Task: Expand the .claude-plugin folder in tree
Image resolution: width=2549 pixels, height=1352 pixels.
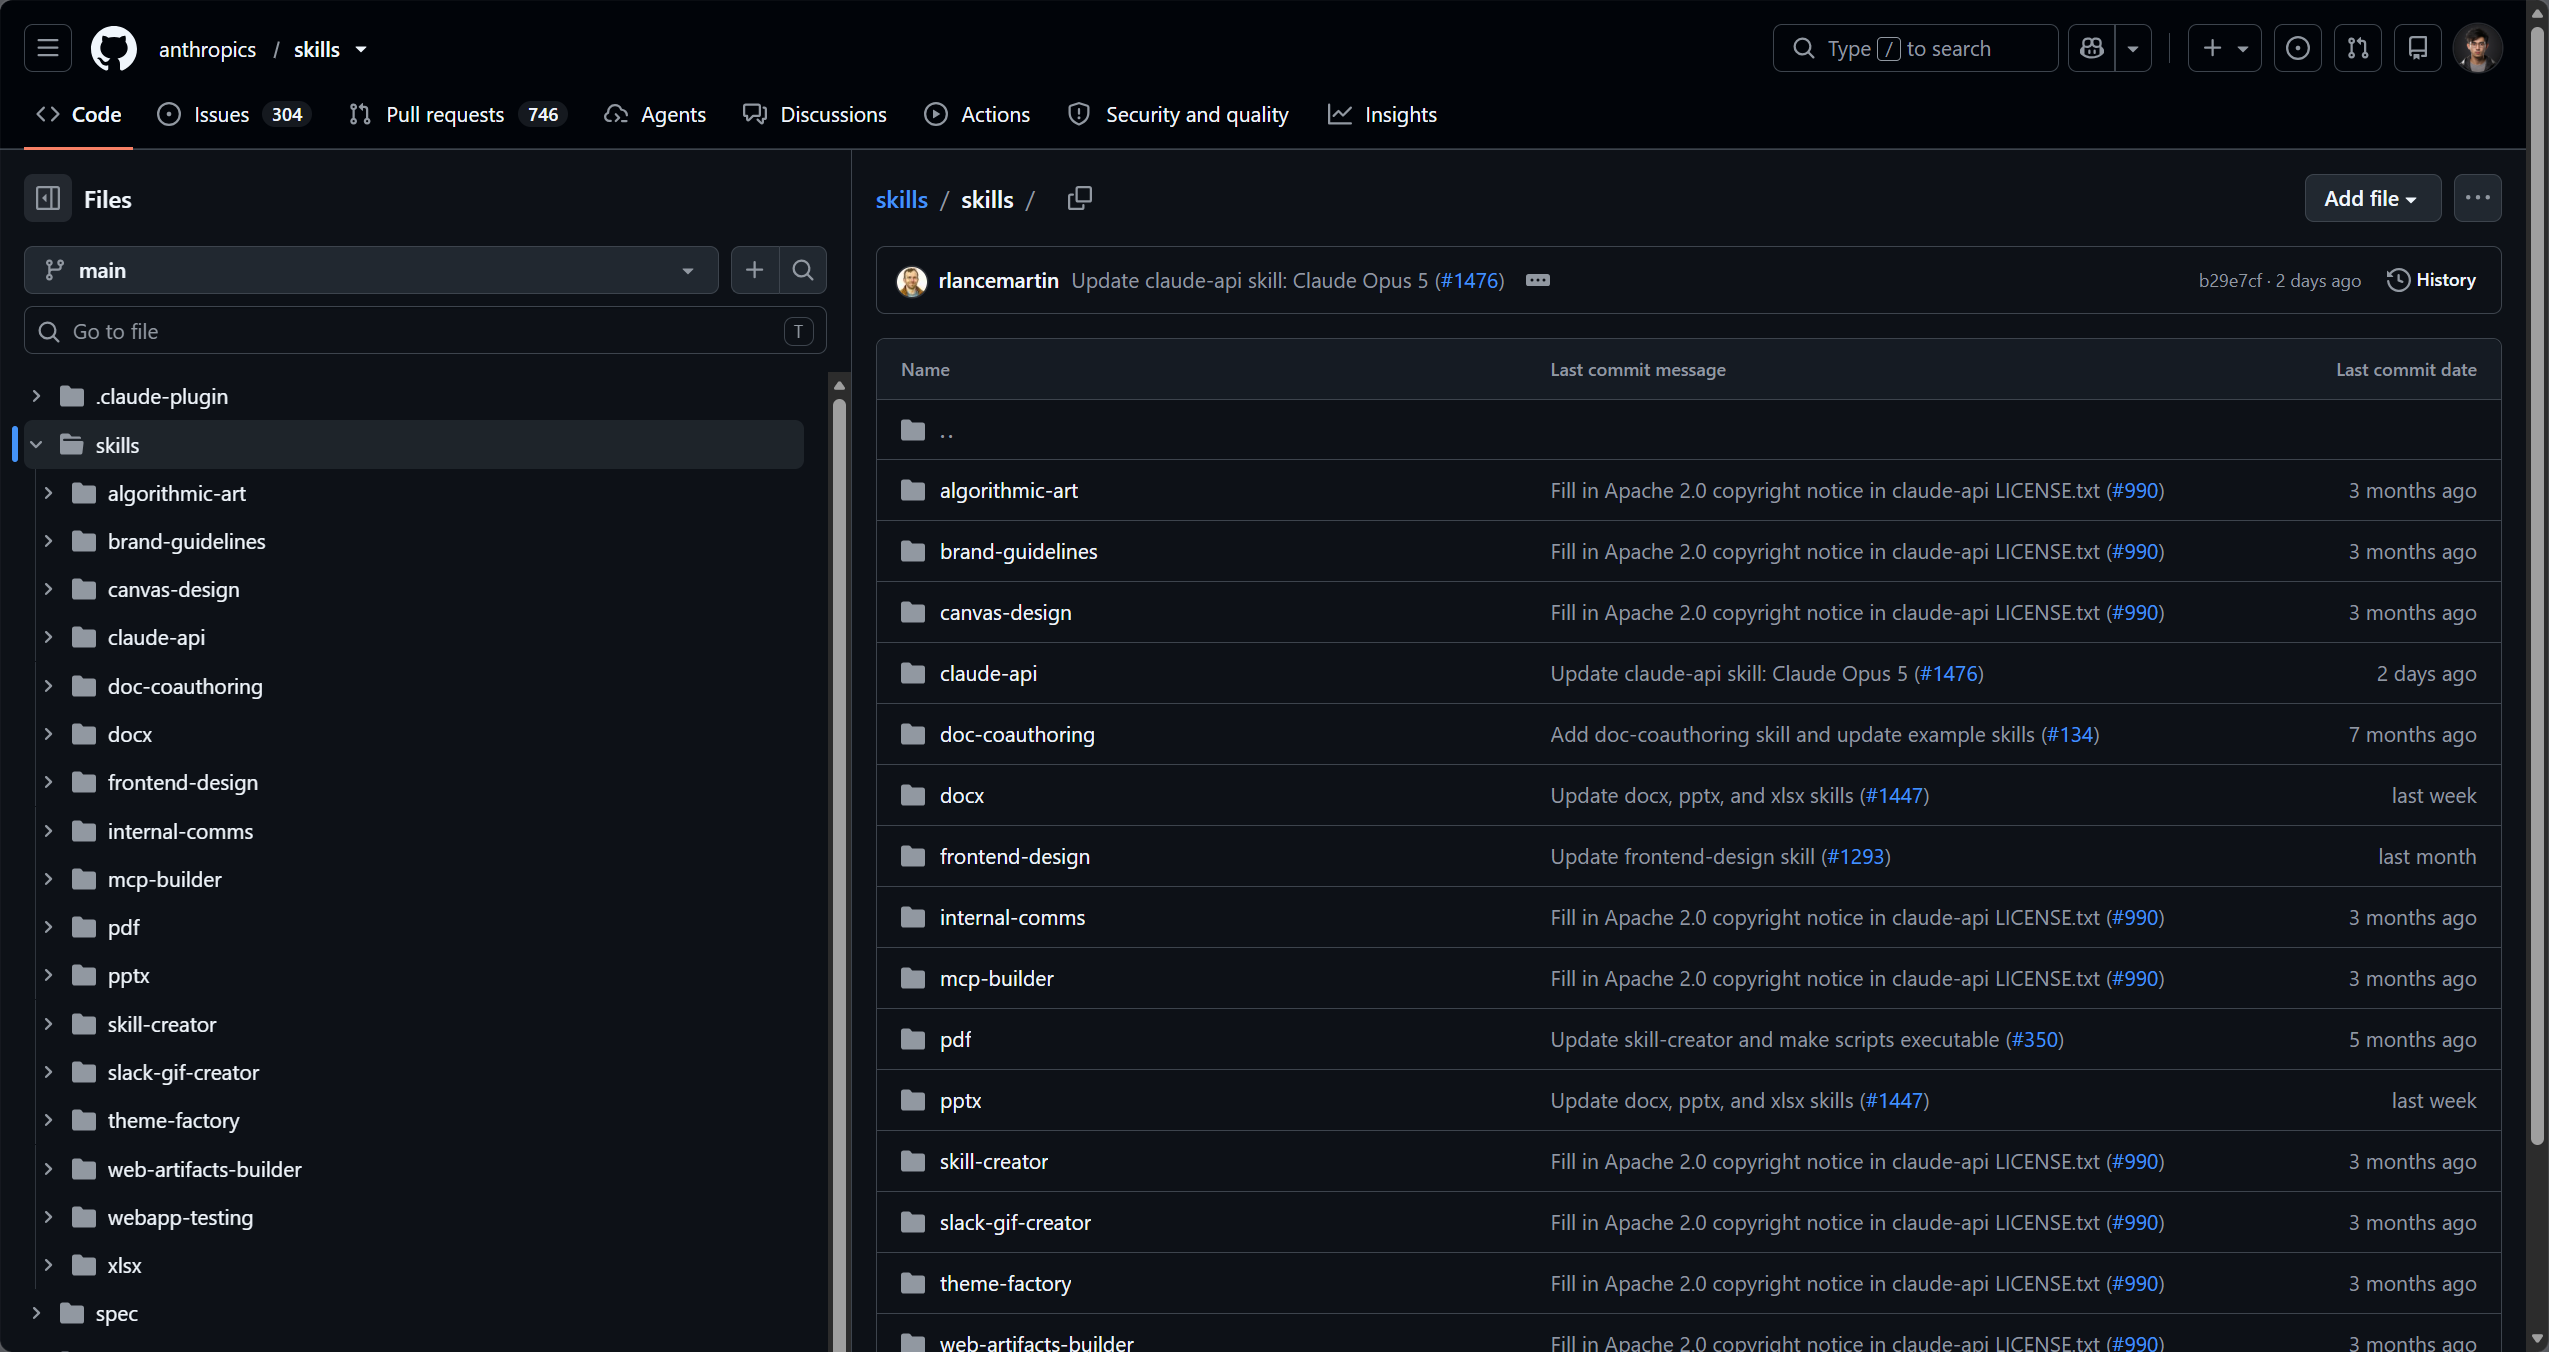Action: [36, 396]
